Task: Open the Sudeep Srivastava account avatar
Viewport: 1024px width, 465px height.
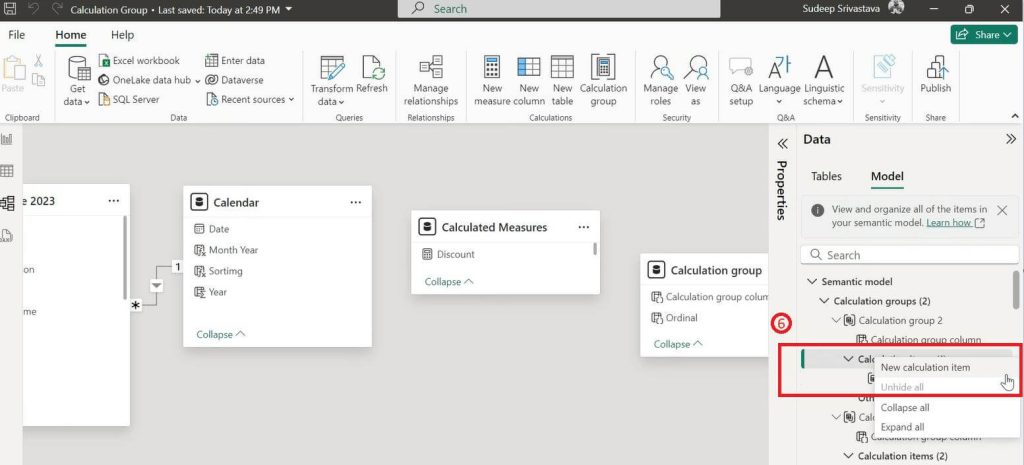Action: [897, 8]
